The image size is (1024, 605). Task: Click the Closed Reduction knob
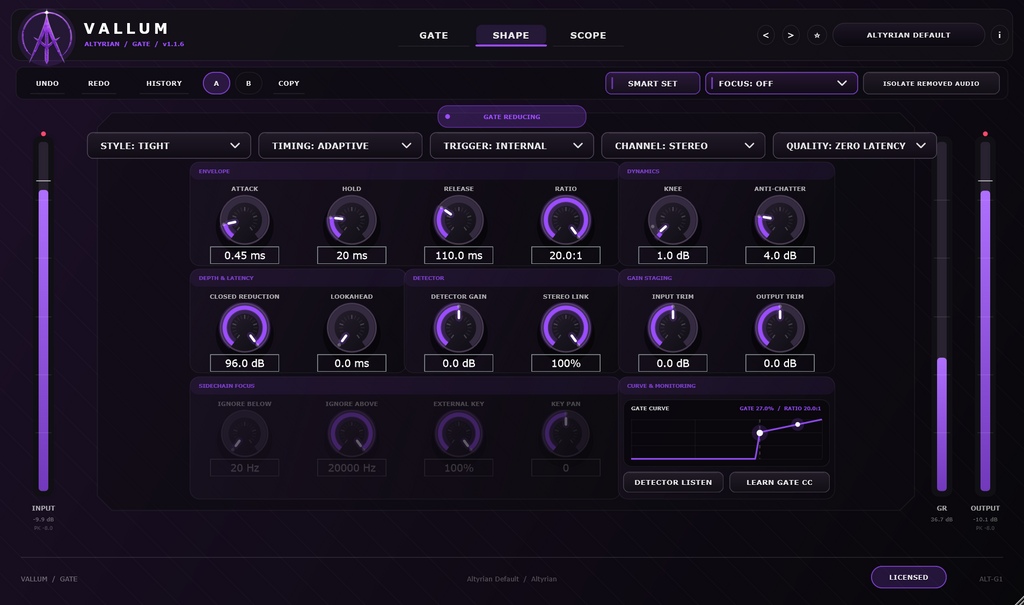(244, 328)
